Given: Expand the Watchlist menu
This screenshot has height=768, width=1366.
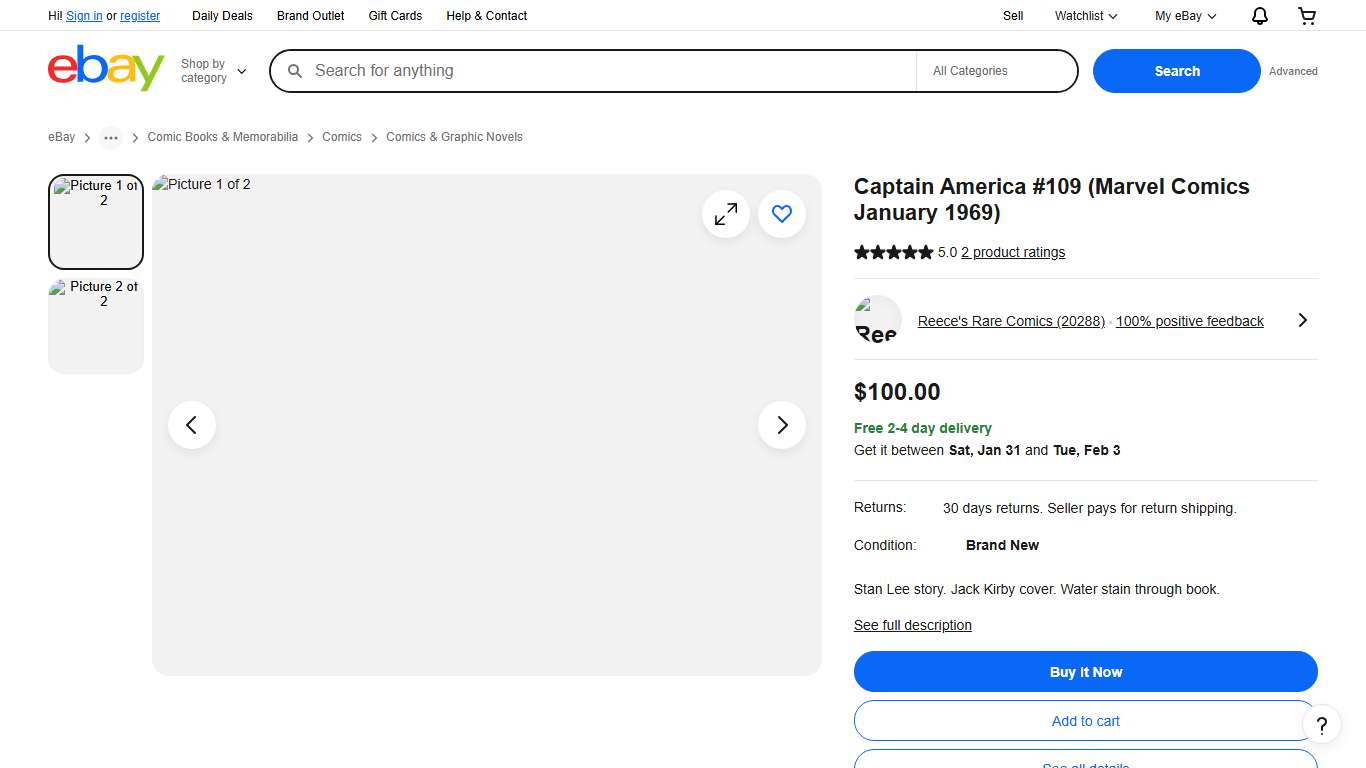Looking at the screenshot, I should point(1086,16).
